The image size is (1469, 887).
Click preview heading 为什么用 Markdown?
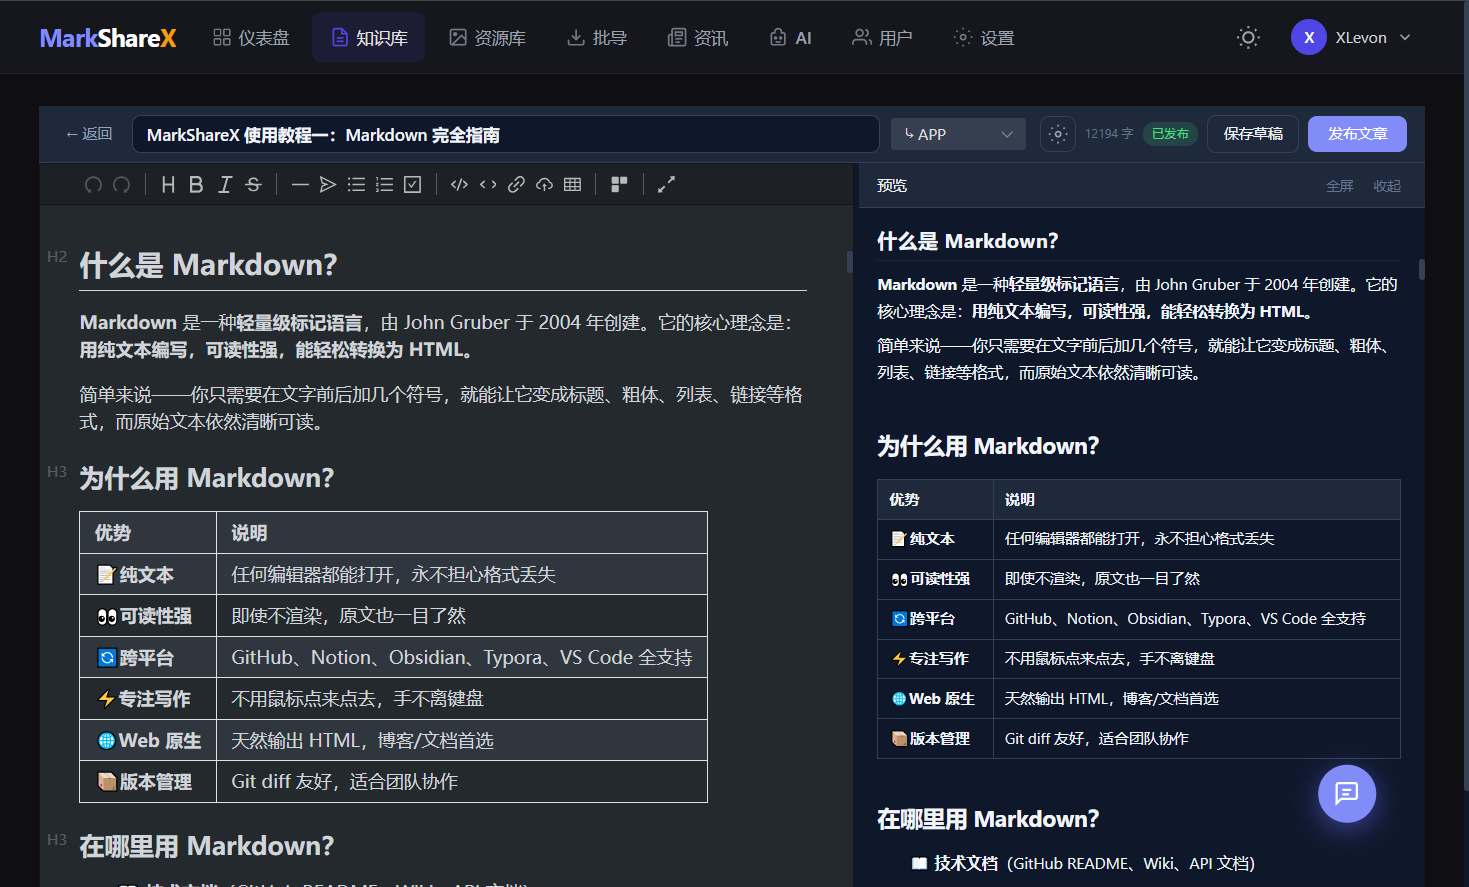(x=988, y=446)
